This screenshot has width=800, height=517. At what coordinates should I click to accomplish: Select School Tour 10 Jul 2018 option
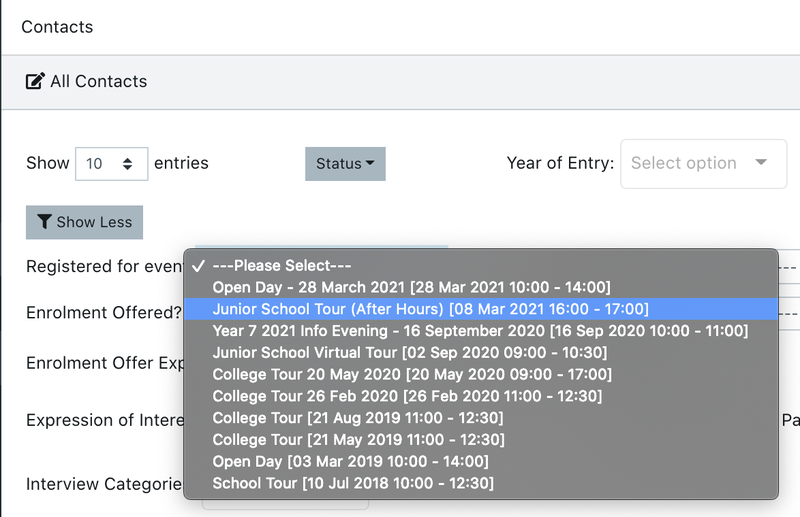tap(352, 484)
